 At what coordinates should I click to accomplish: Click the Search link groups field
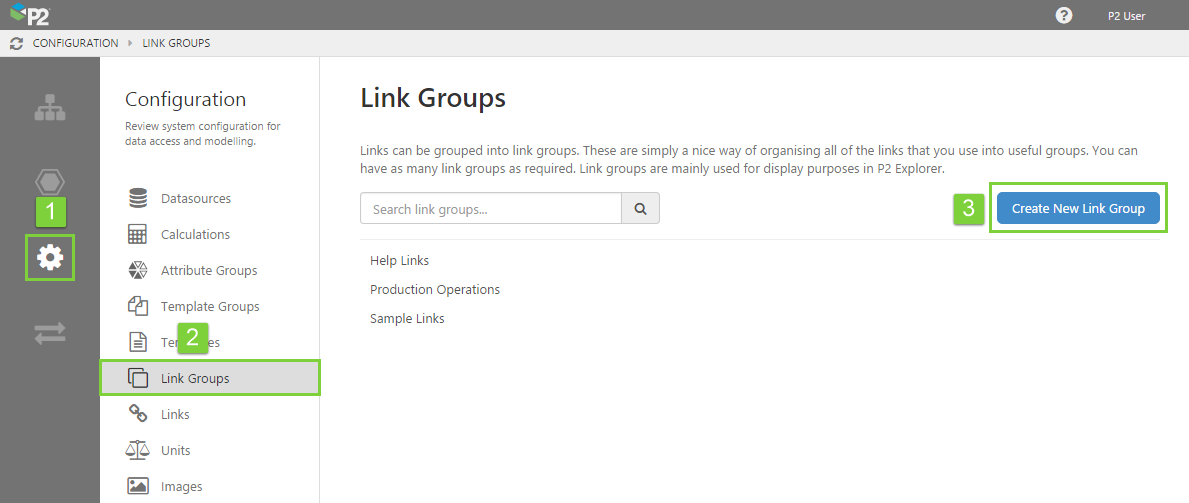(x=490, y=209)
